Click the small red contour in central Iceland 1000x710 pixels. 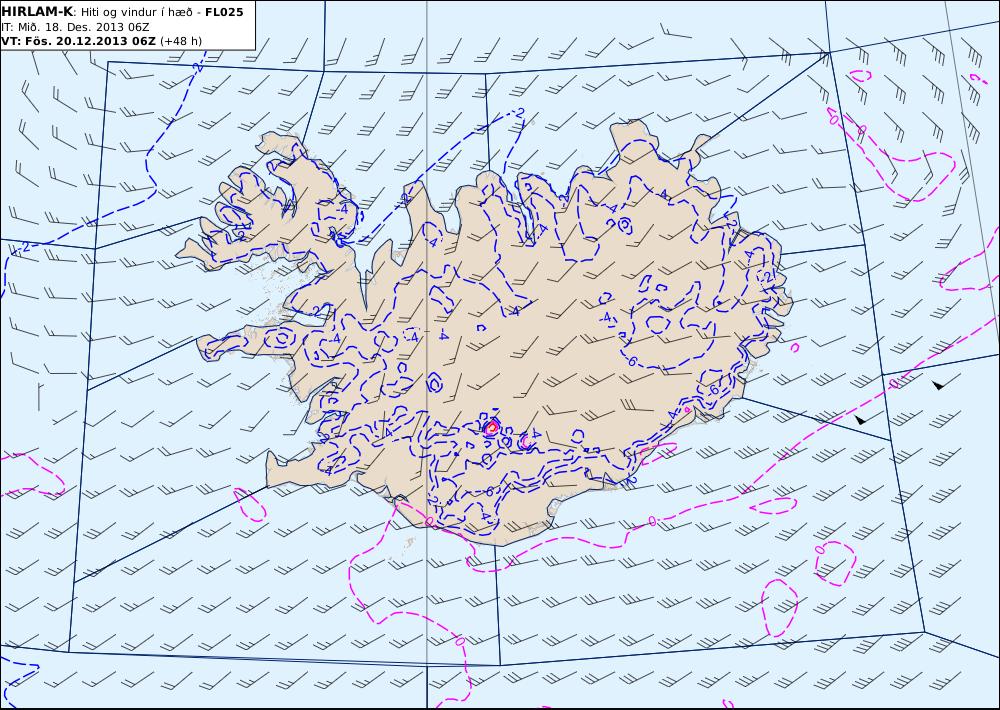click(x=491, y=427)
